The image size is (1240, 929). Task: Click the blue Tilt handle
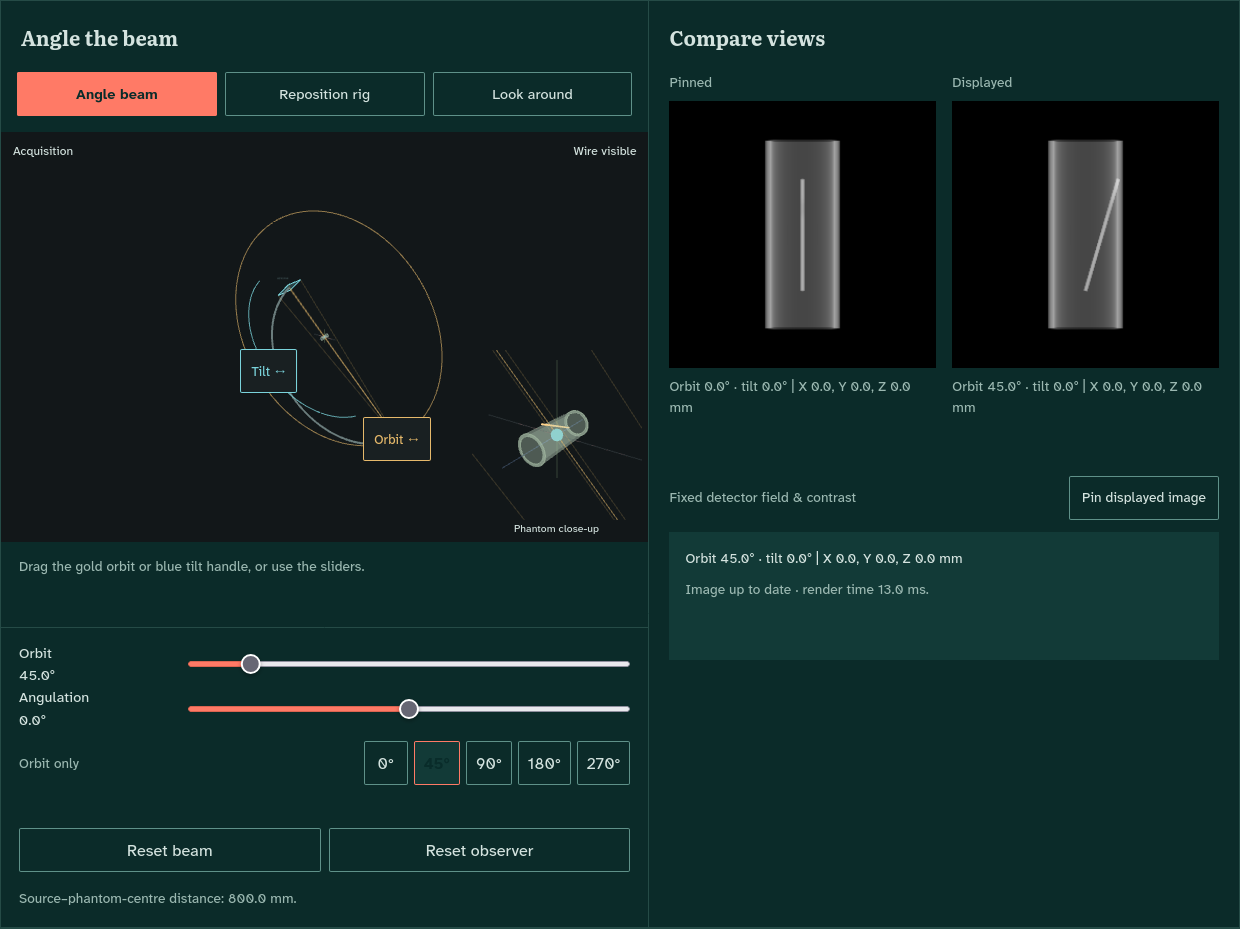pos(269,371)
